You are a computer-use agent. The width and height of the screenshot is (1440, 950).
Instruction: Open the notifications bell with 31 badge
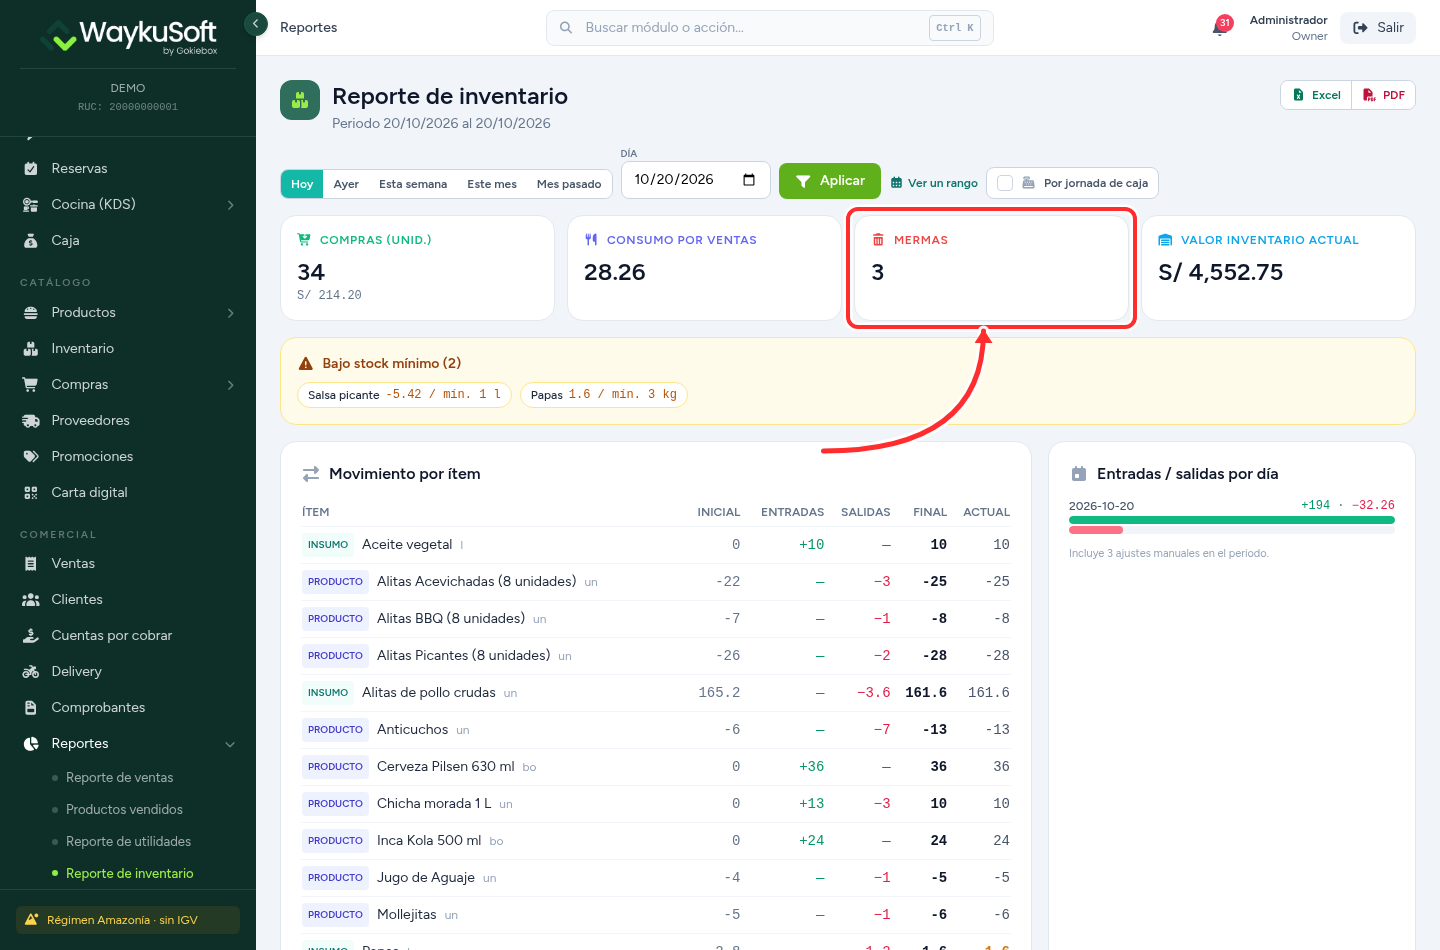point(1221,26)
